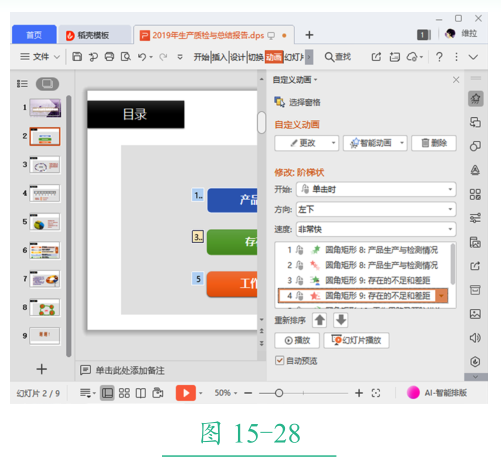501x463 pixels.
Task: Click fit slide to window icon
Action: pos(376,393)
